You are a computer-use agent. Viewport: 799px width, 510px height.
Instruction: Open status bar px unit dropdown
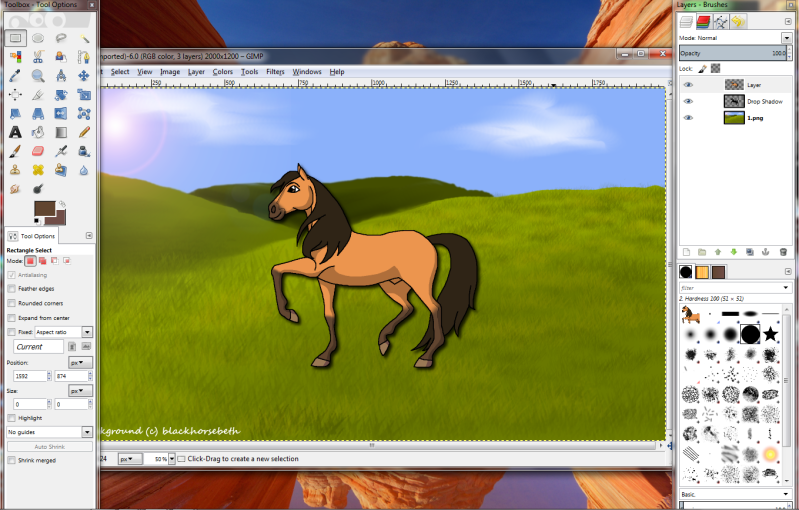click(130, 459)
